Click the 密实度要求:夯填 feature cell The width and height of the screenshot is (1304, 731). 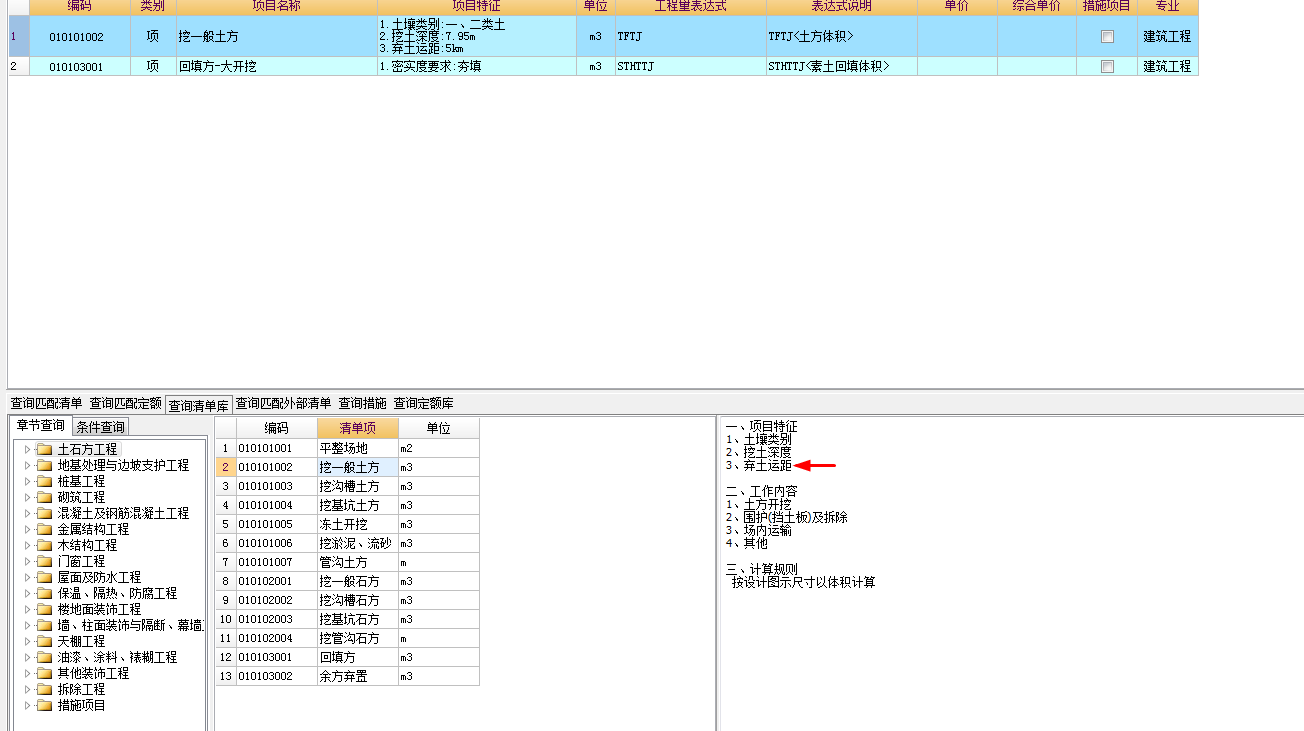477,66
